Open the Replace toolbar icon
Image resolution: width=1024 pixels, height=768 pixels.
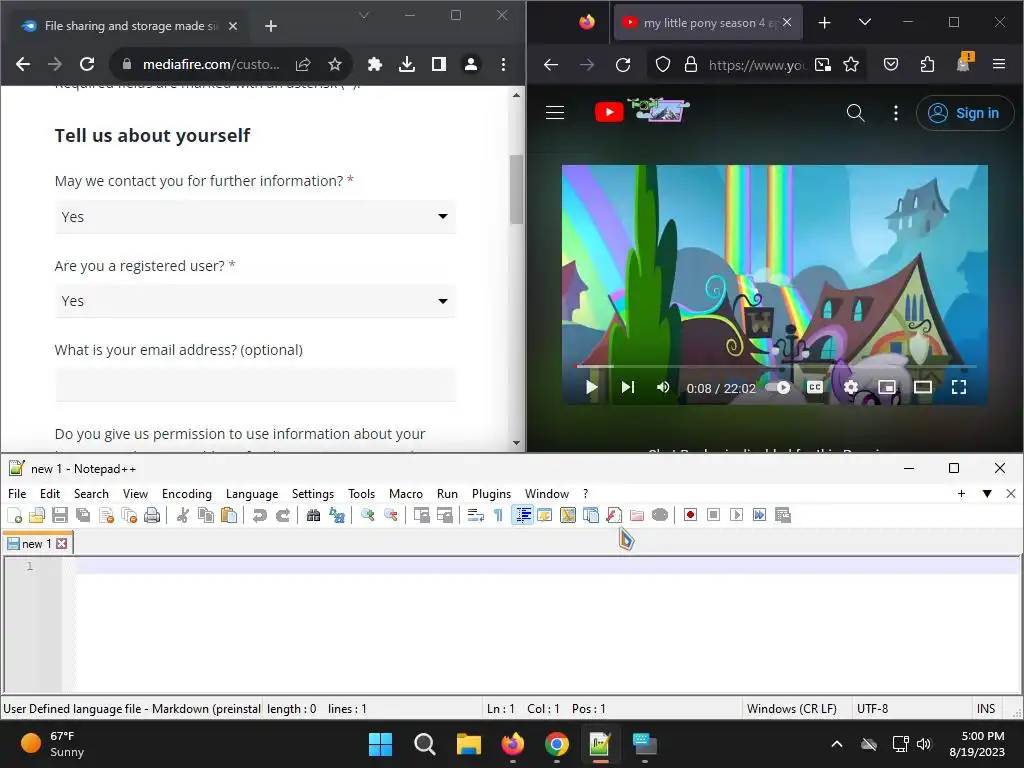(337, 515)
